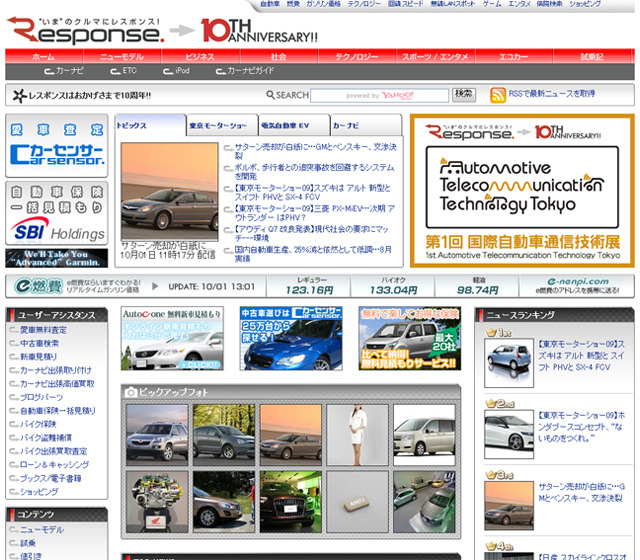The height and width of the screenshot is (560, 640).
Task: Switch to the カーナビ tab in news box
Action: pos(366,125)
